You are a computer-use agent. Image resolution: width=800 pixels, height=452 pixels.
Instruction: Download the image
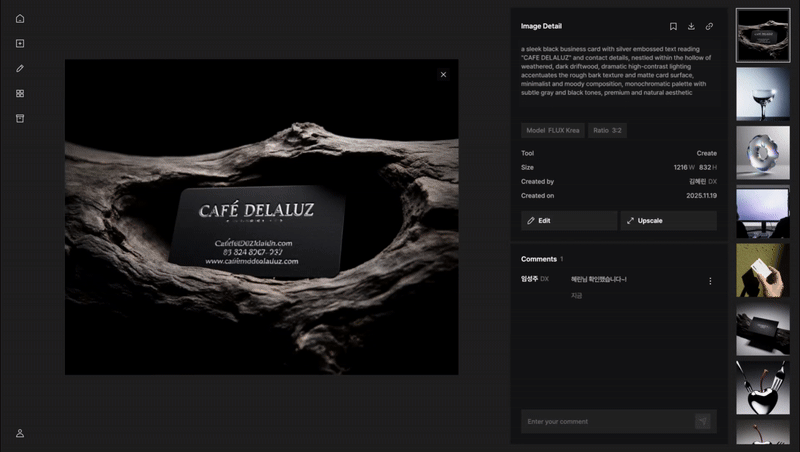tap(691, 27)
